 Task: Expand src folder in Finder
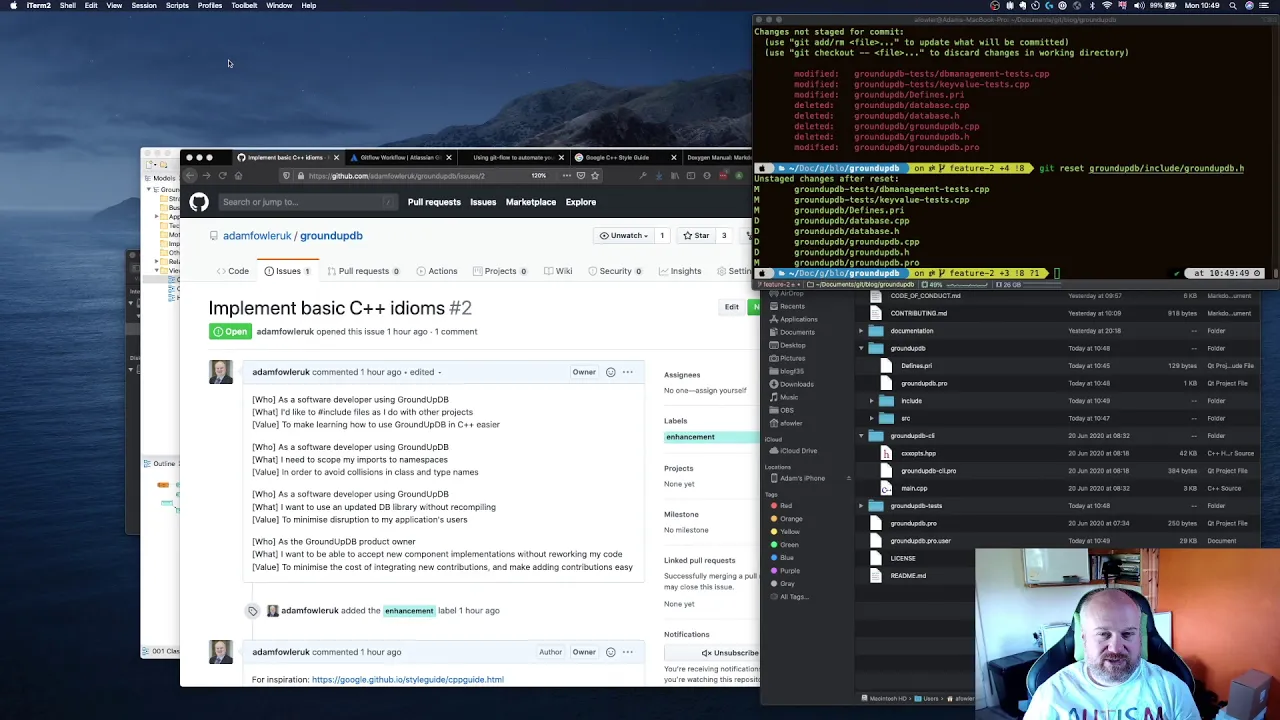point(872,418)
